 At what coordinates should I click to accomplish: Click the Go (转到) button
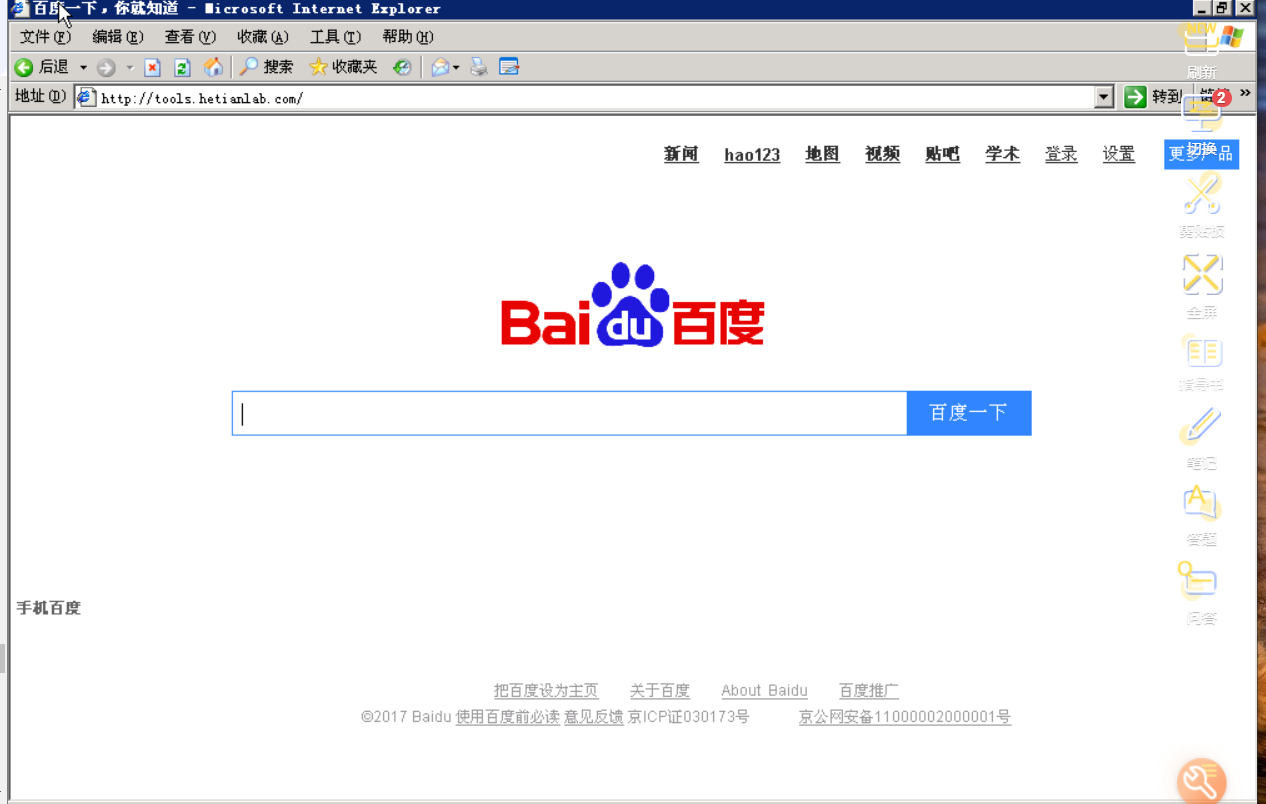pos(1152,97)
